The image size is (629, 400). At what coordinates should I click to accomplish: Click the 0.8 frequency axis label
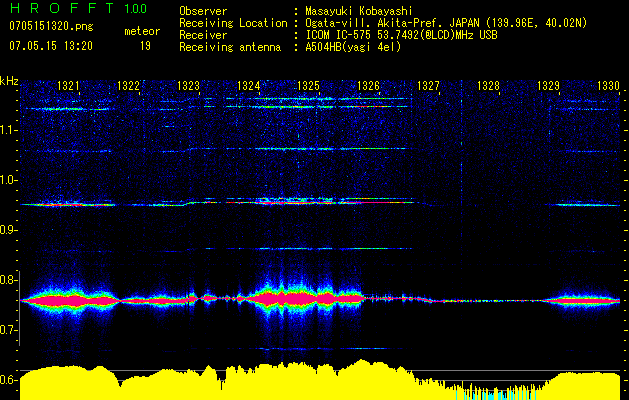[9, 280]
